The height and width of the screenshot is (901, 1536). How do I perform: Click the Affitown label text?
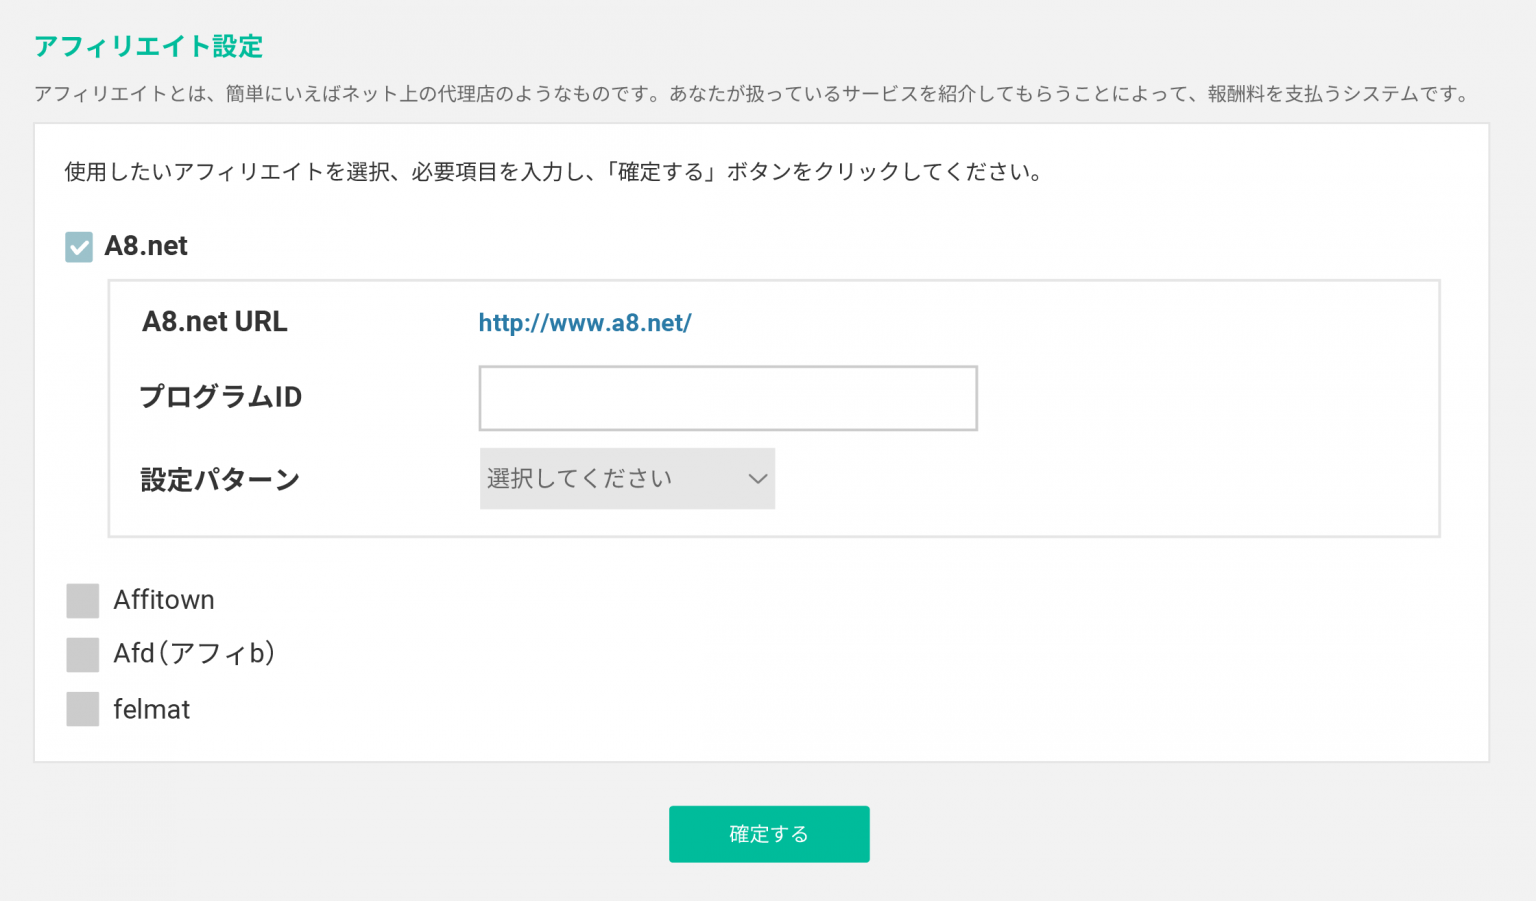(164, 600)
